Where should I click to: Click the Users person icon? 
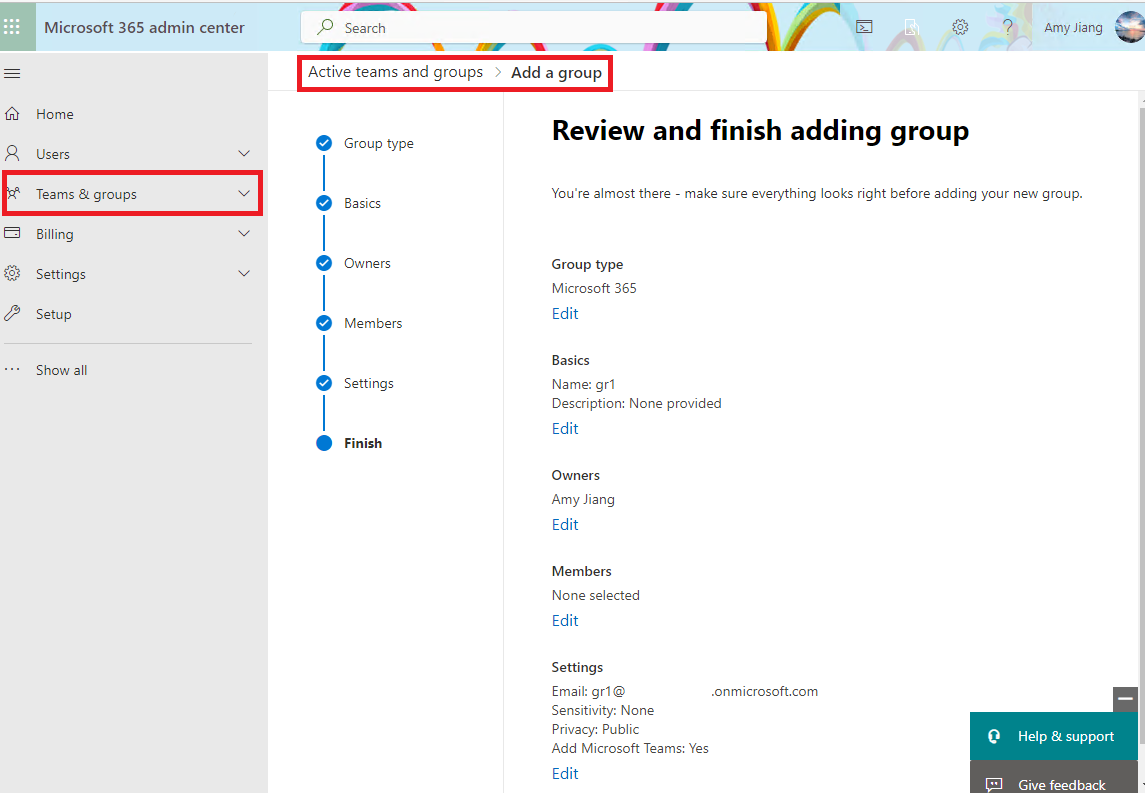12,153
